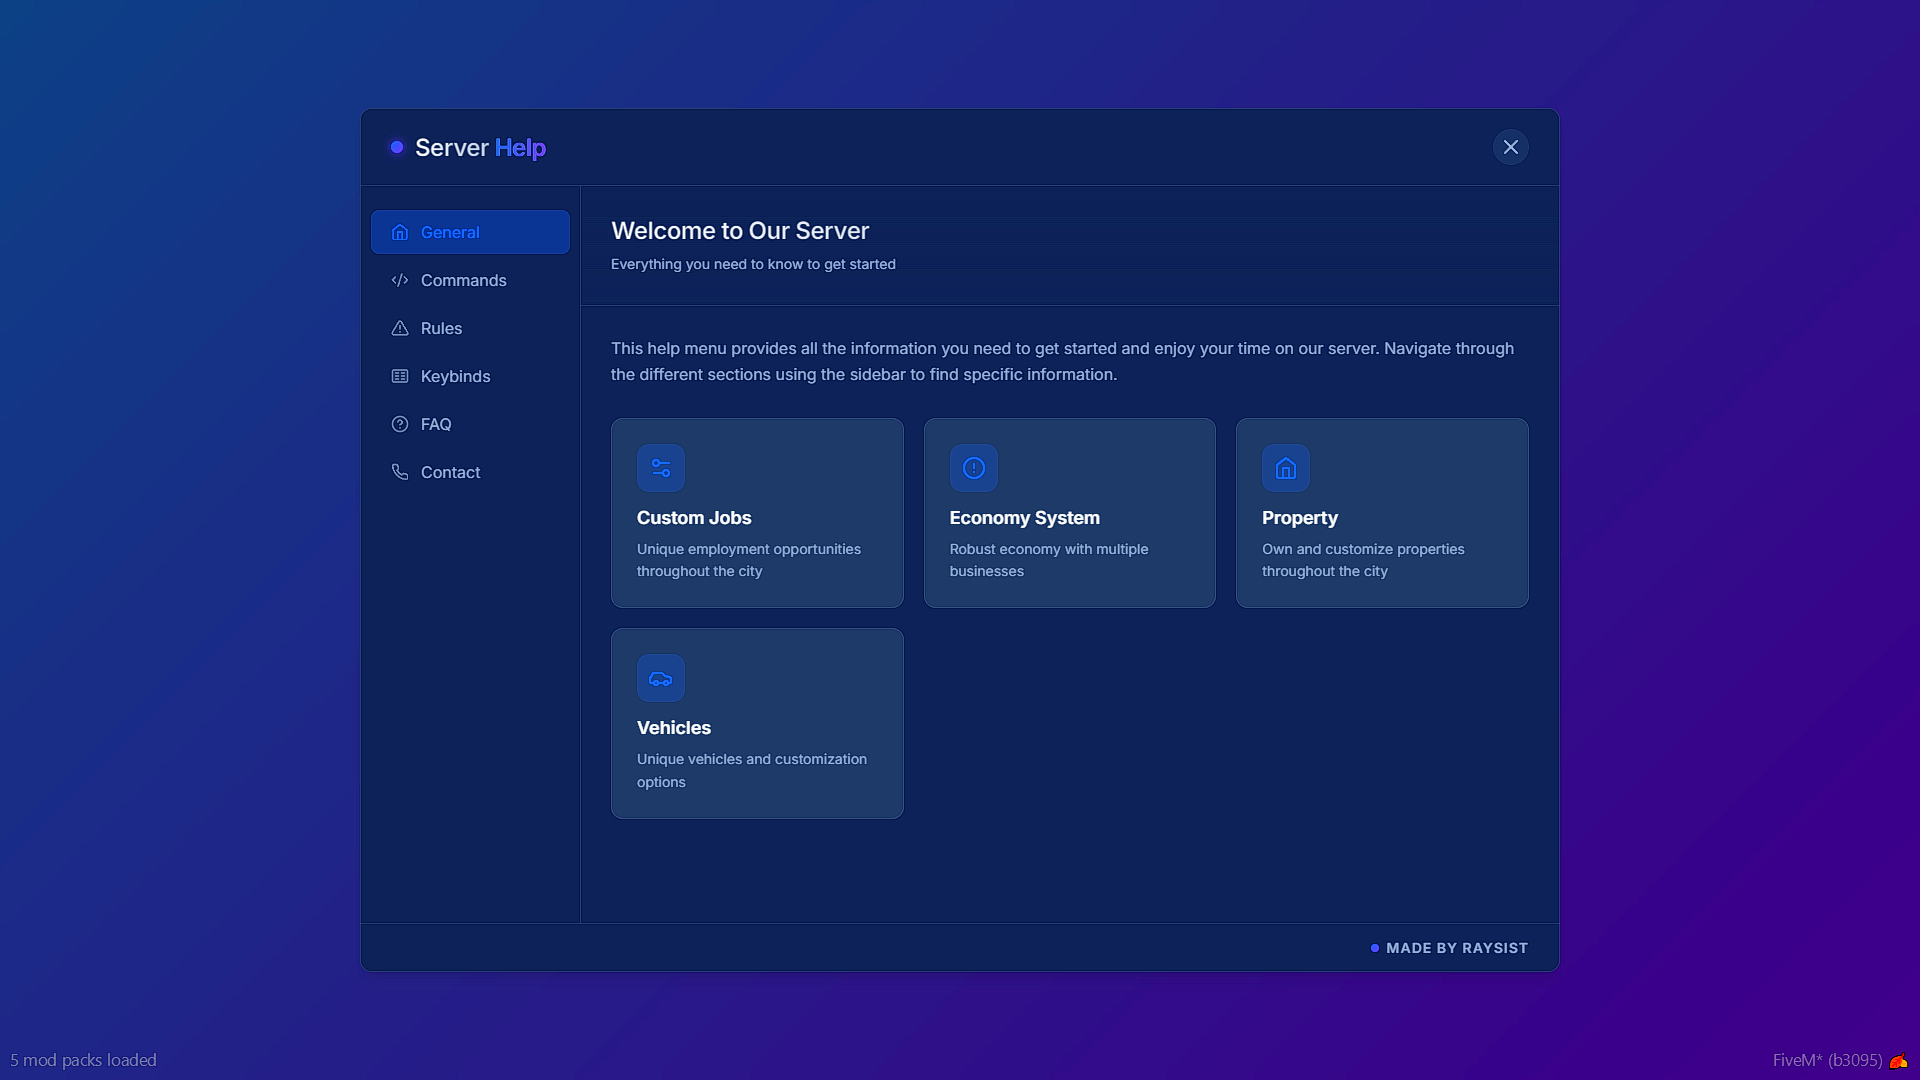
Task: Click the alert circle icon on Economy System
Action: pyautogui.click(x=974, y=468)
